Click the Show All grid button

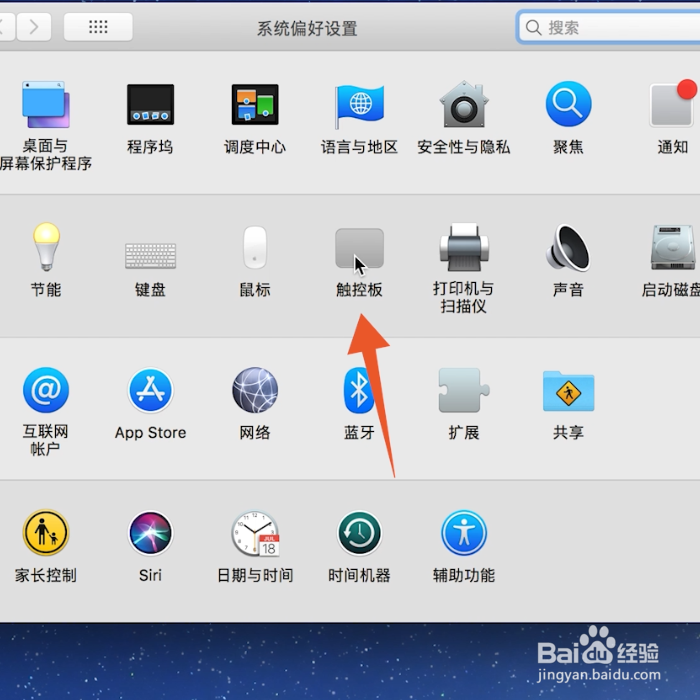[x=98, y=27]
